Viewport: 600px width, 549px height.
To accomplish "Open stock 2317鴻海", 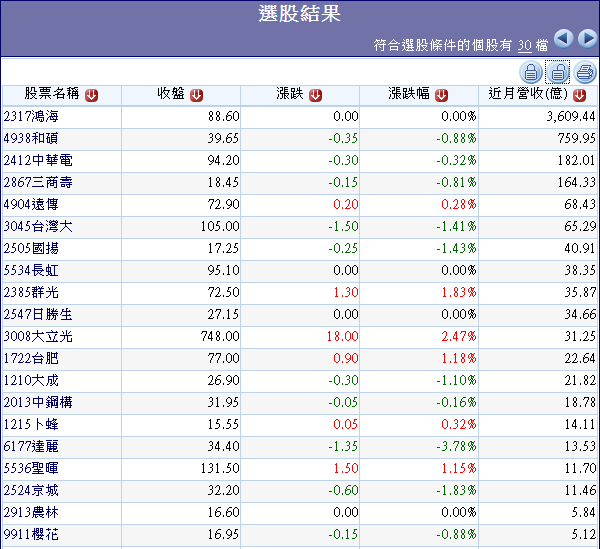I will (x=31, y=116).
